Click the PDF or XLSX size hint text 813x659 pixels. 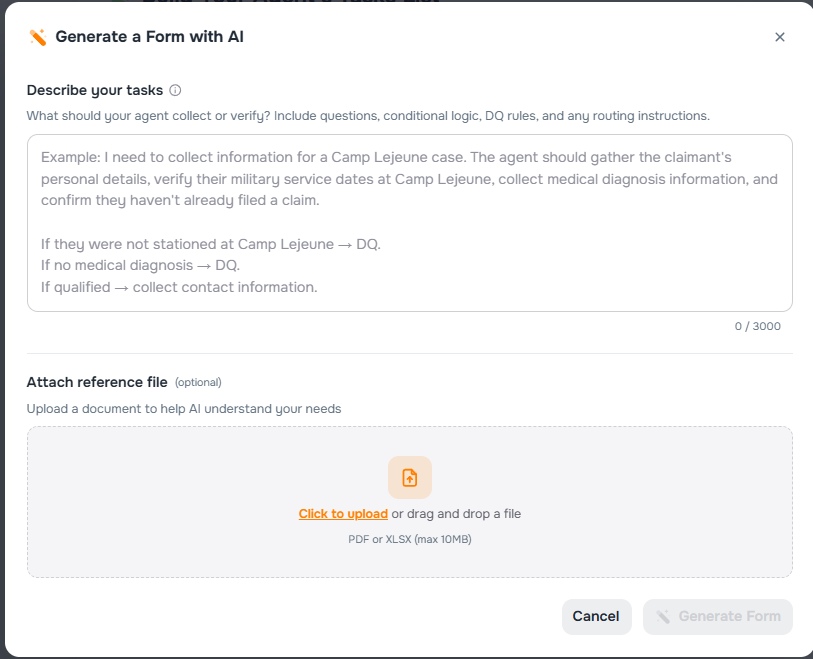coord(410,538)
